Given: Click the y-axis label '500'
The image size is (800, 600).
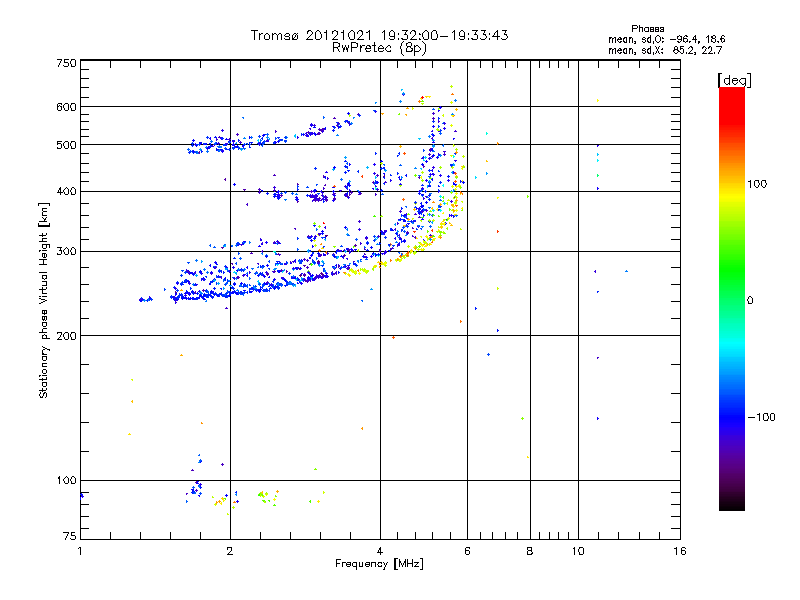Looking at the screenshot, I should pos(66,145).
